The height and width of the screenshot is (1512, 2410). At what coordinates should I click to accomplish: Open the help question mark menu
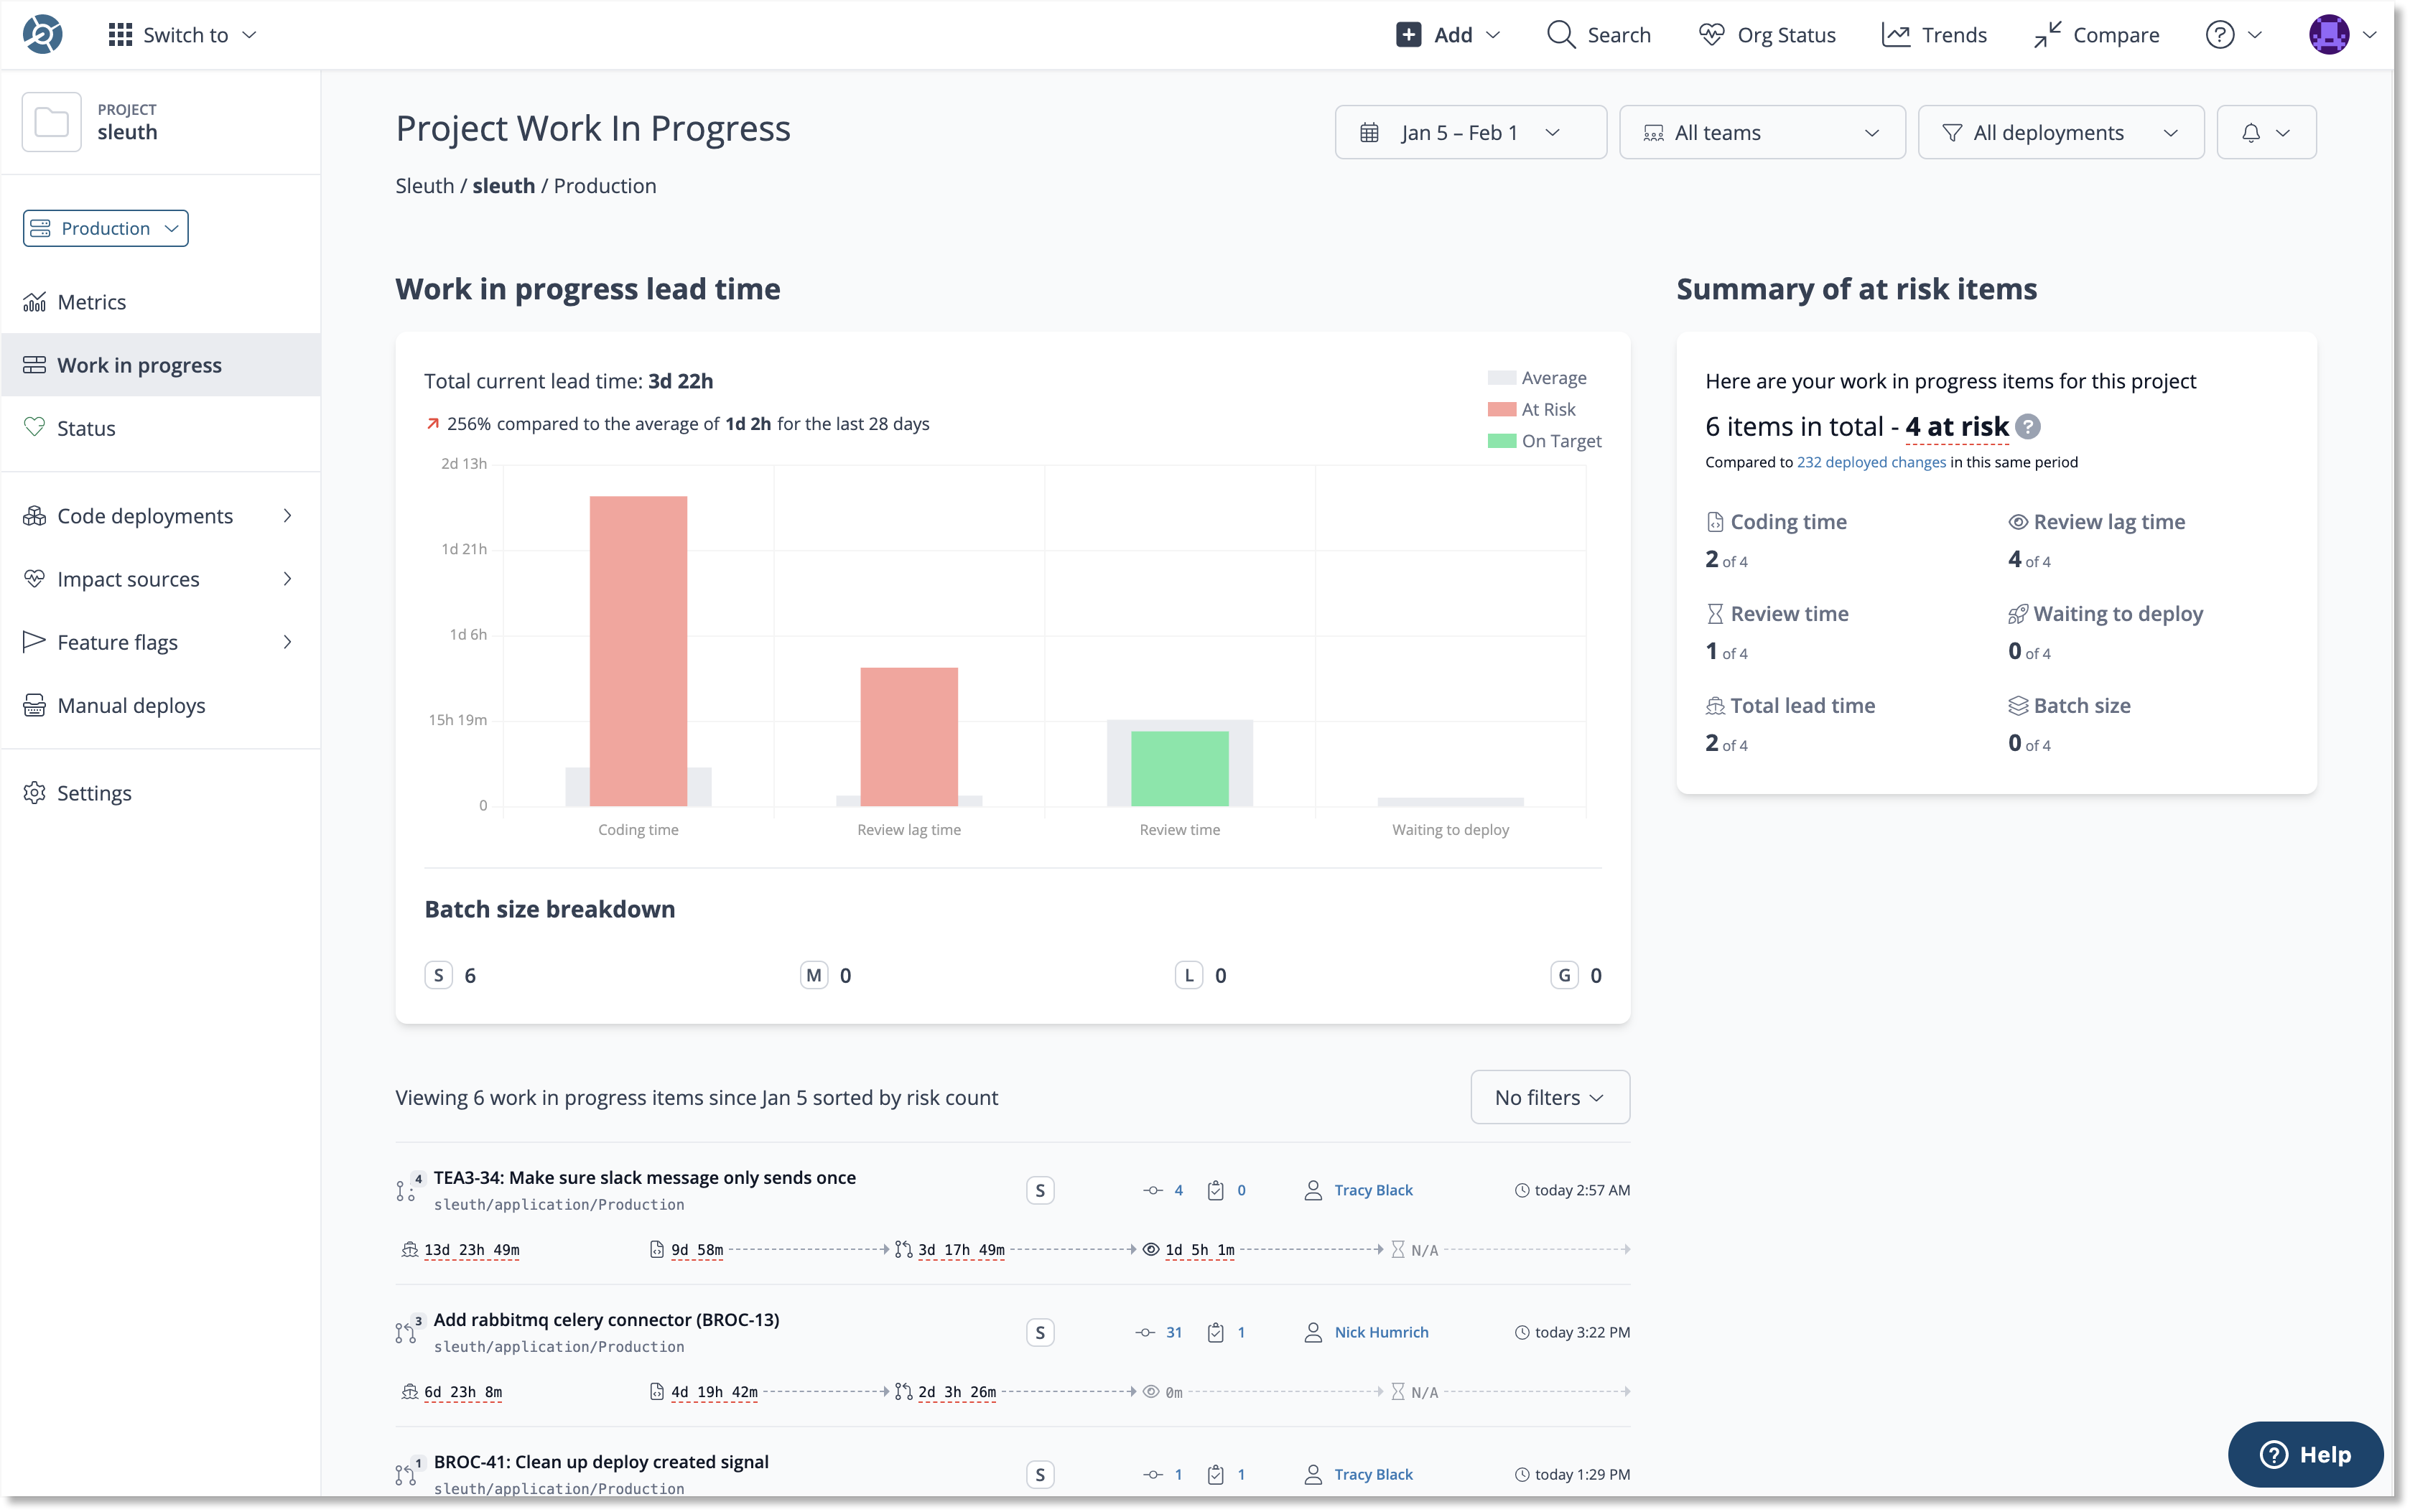point(2219,35)
